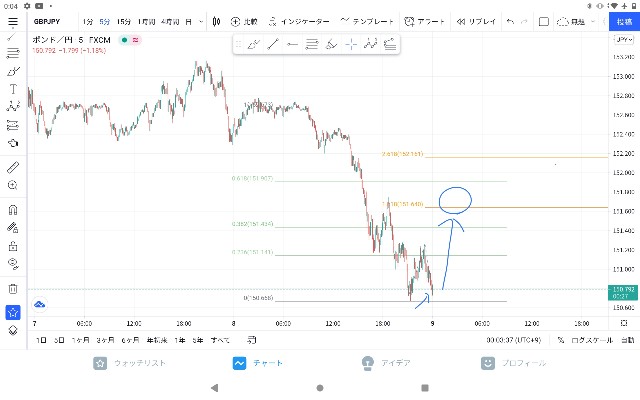Hide all drawings with eye icon

(x=13, y=264)
